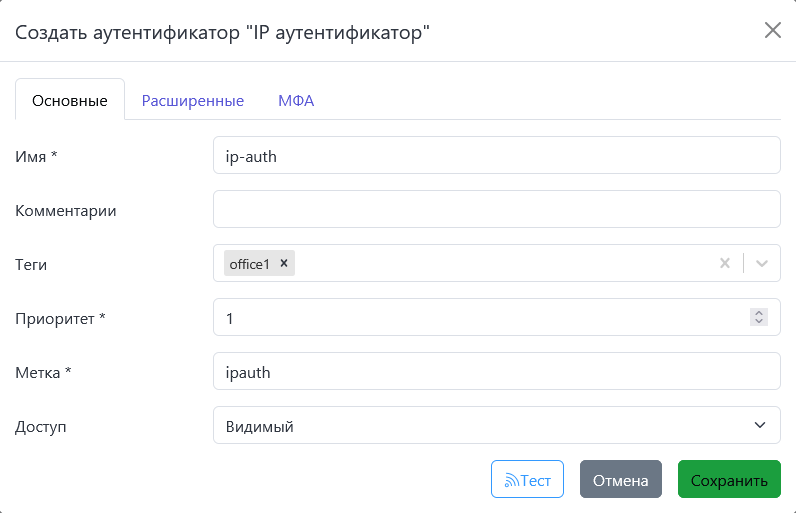
Task: Focus the Имя field containing ip-auth
Action: tap(496, 155)
